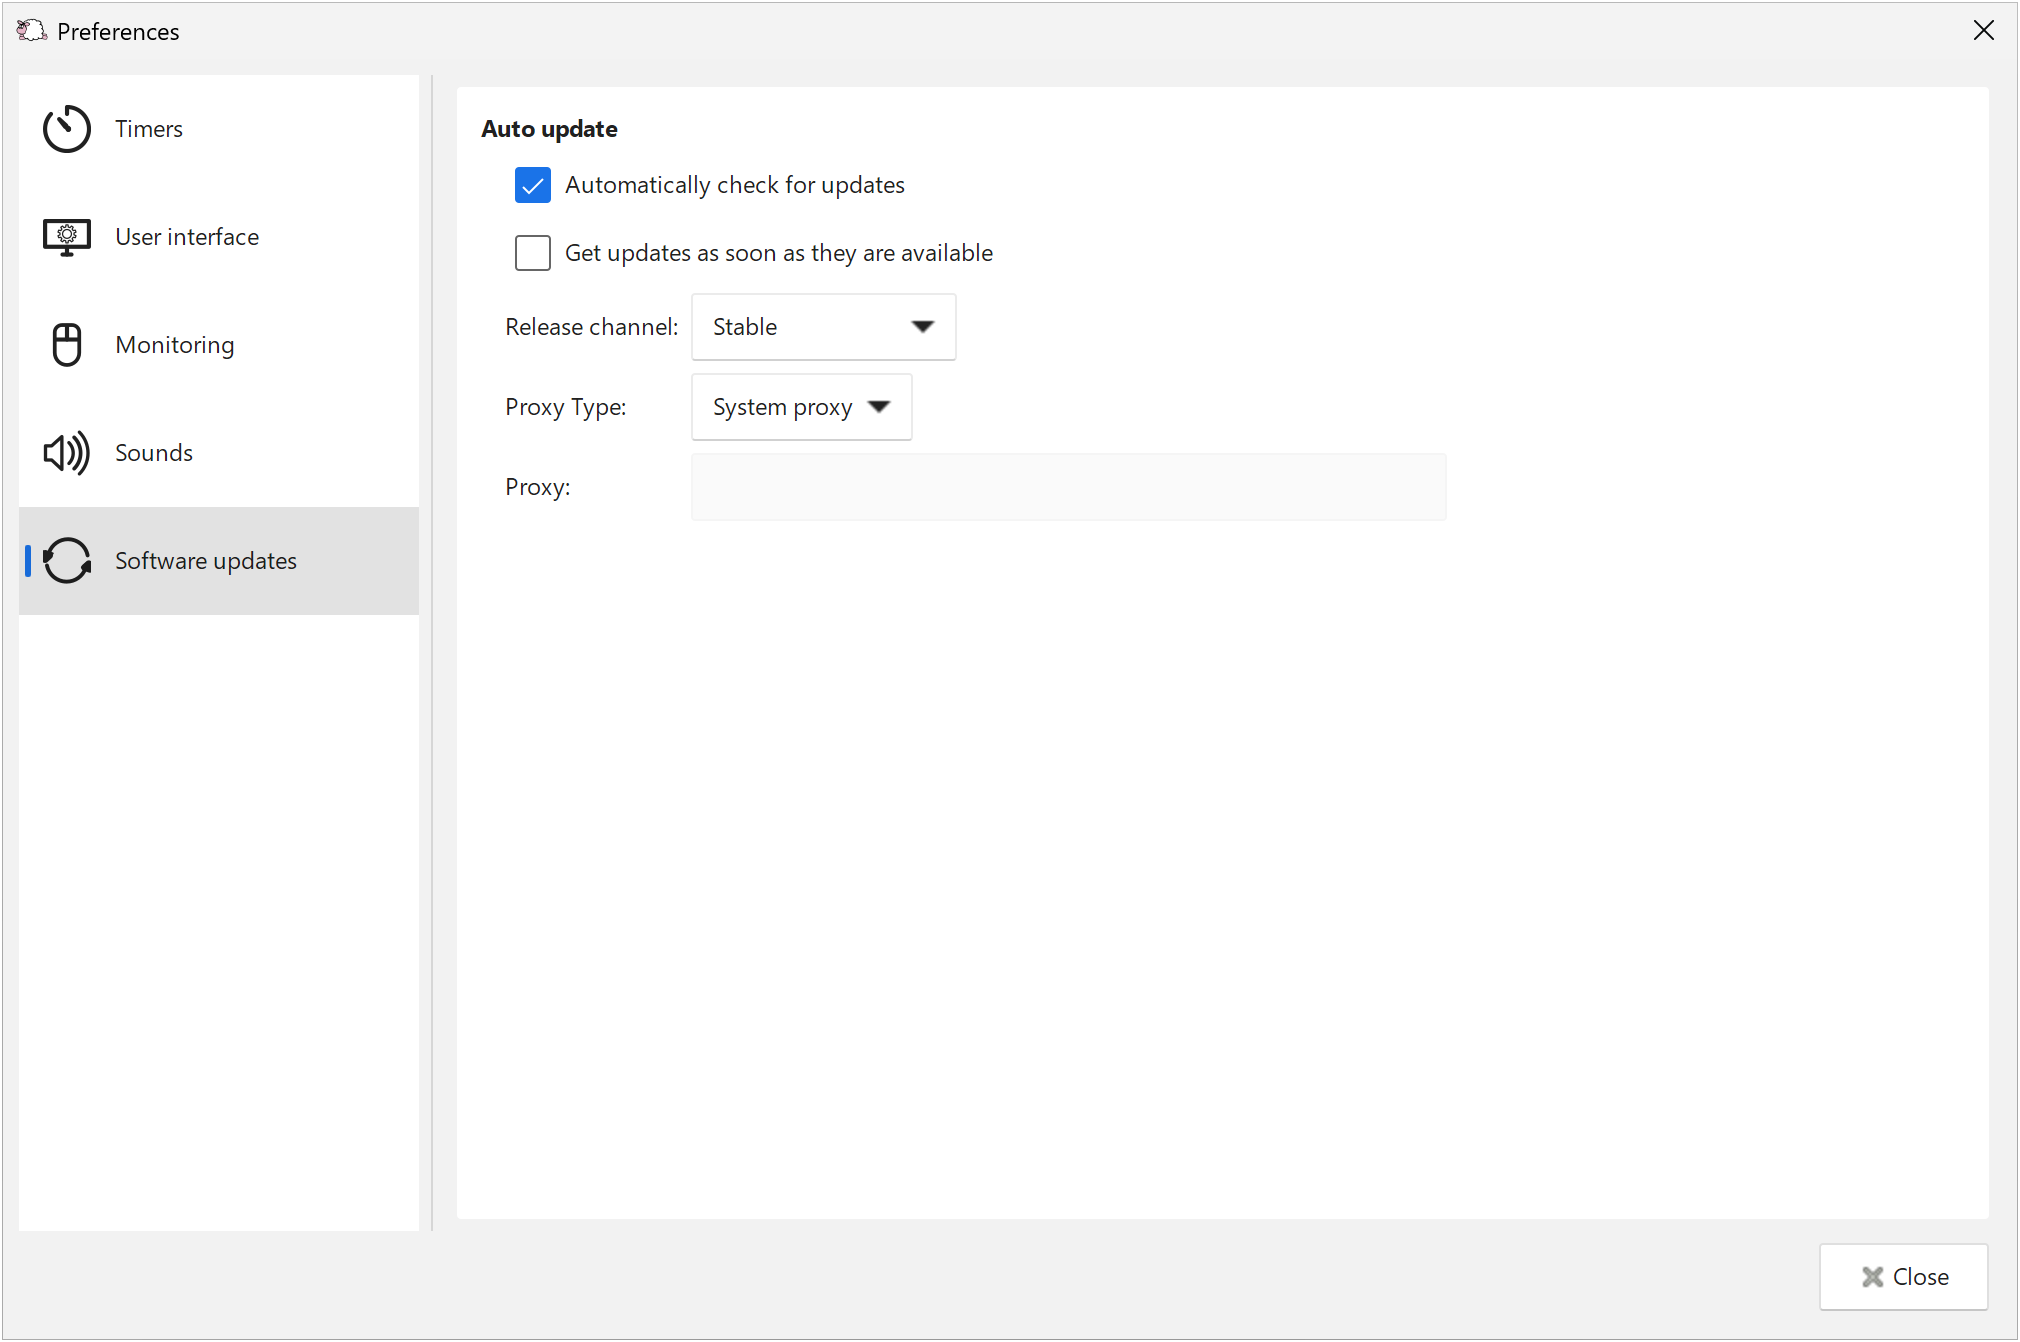The height and width of the screenshot is (1342, 2020).
Task: Select Software updates in the sidebar
Action: pyautogui.click(x=219, y=561)
